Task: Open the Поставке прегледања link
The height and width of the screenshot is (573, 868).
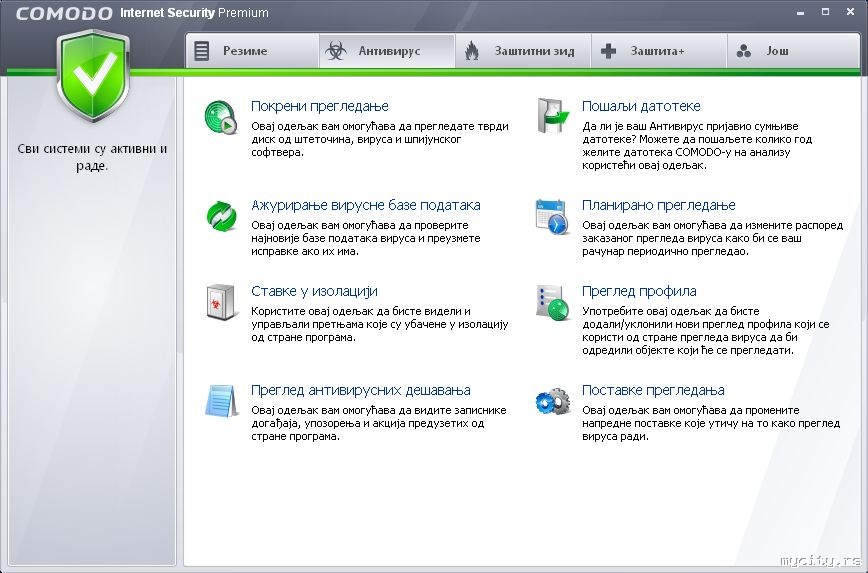Action: [653, 390]
